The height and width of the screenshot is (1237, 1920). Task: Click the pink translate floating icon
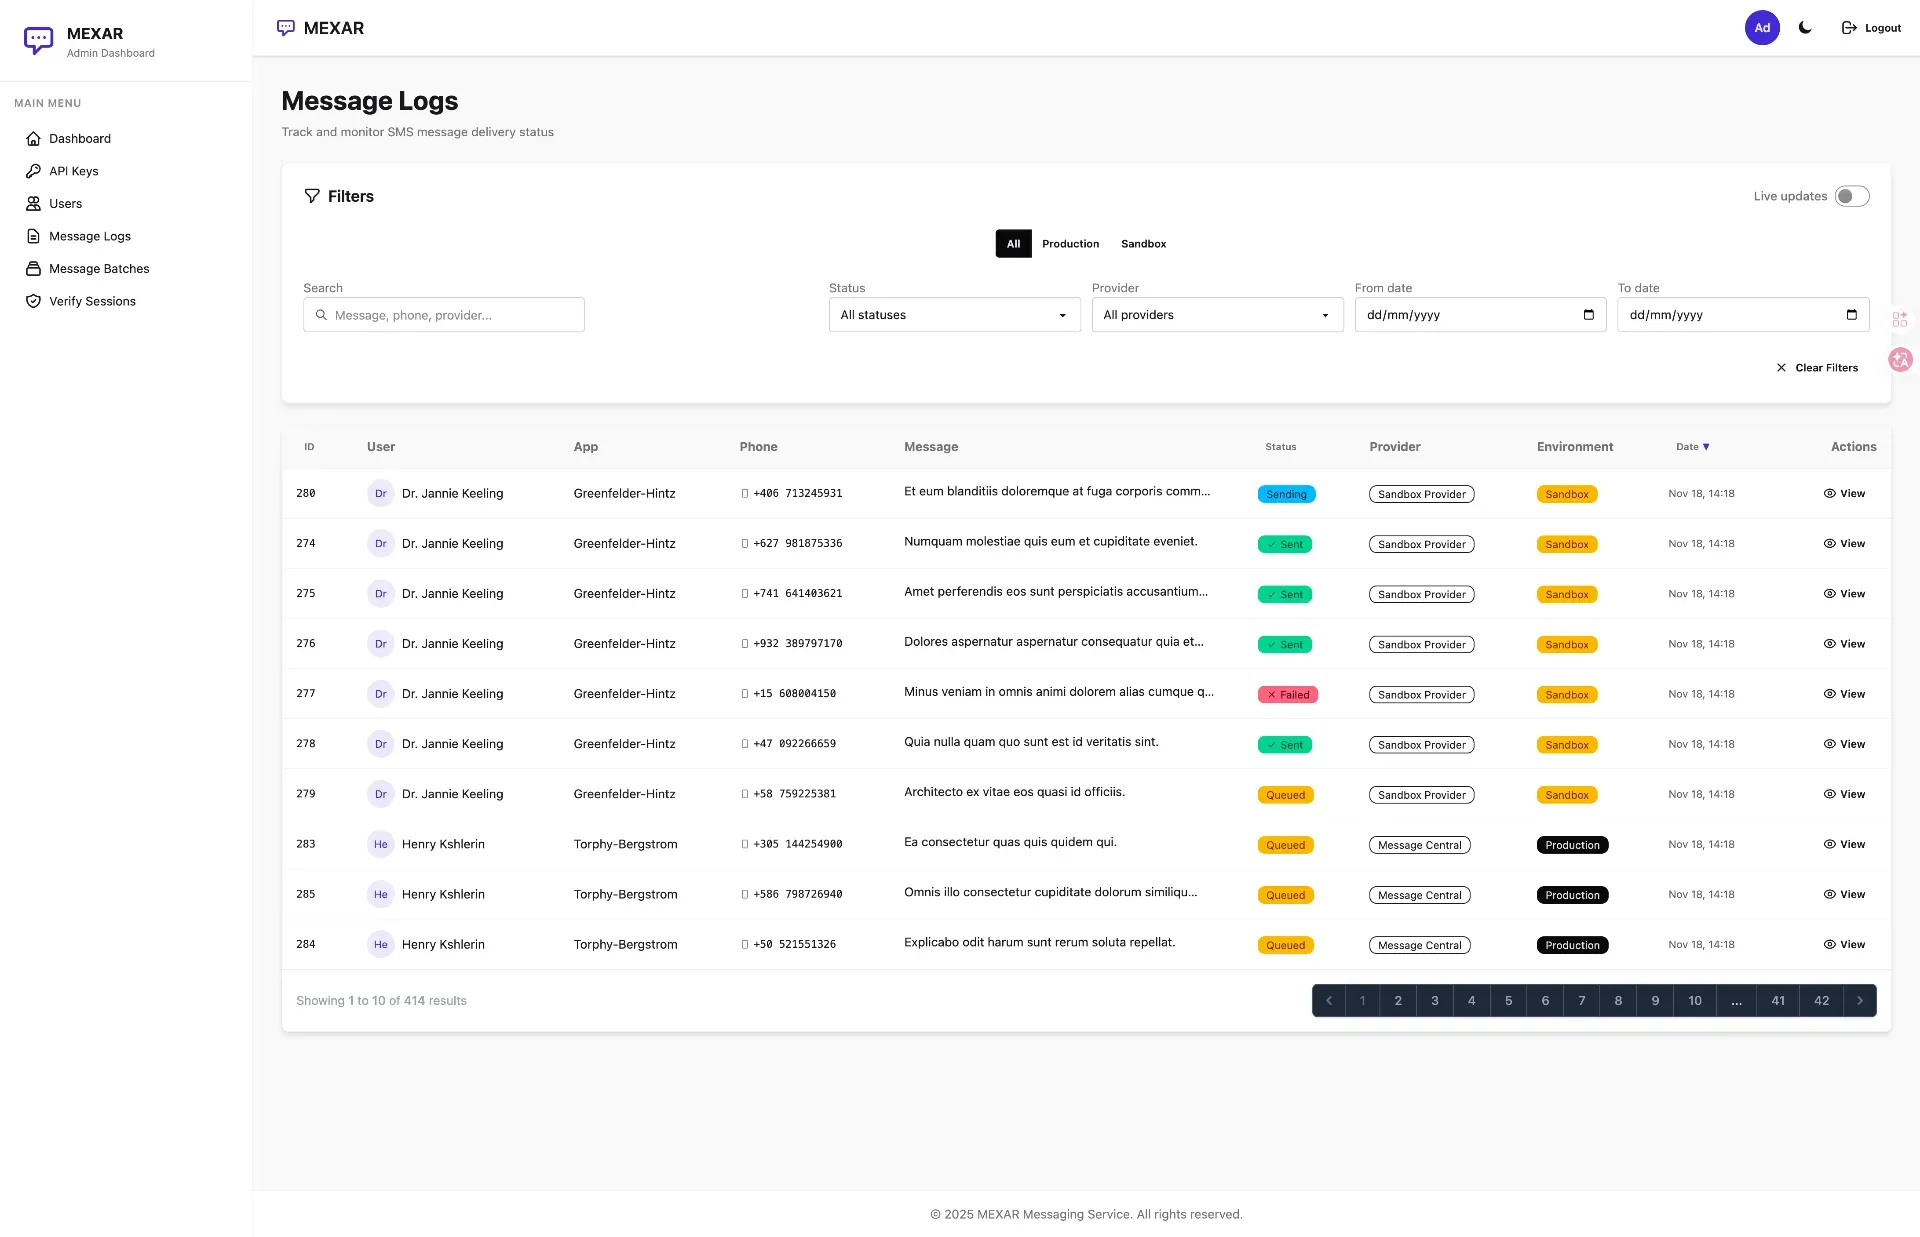click(x=1899, y=360)
